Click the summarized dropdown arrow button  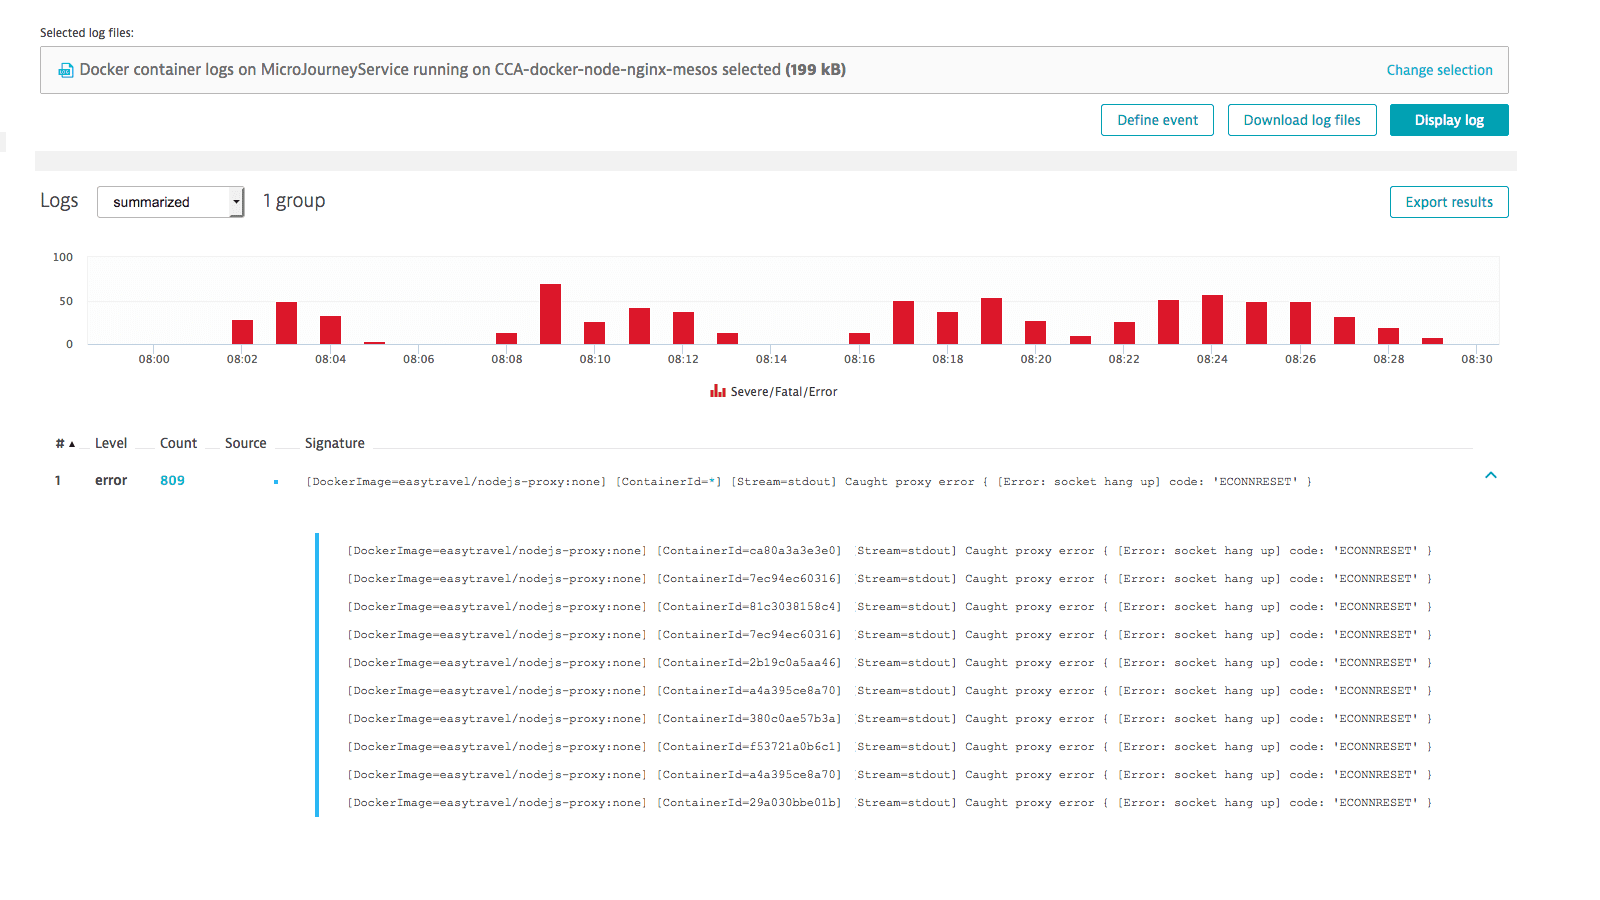[236, 201]
